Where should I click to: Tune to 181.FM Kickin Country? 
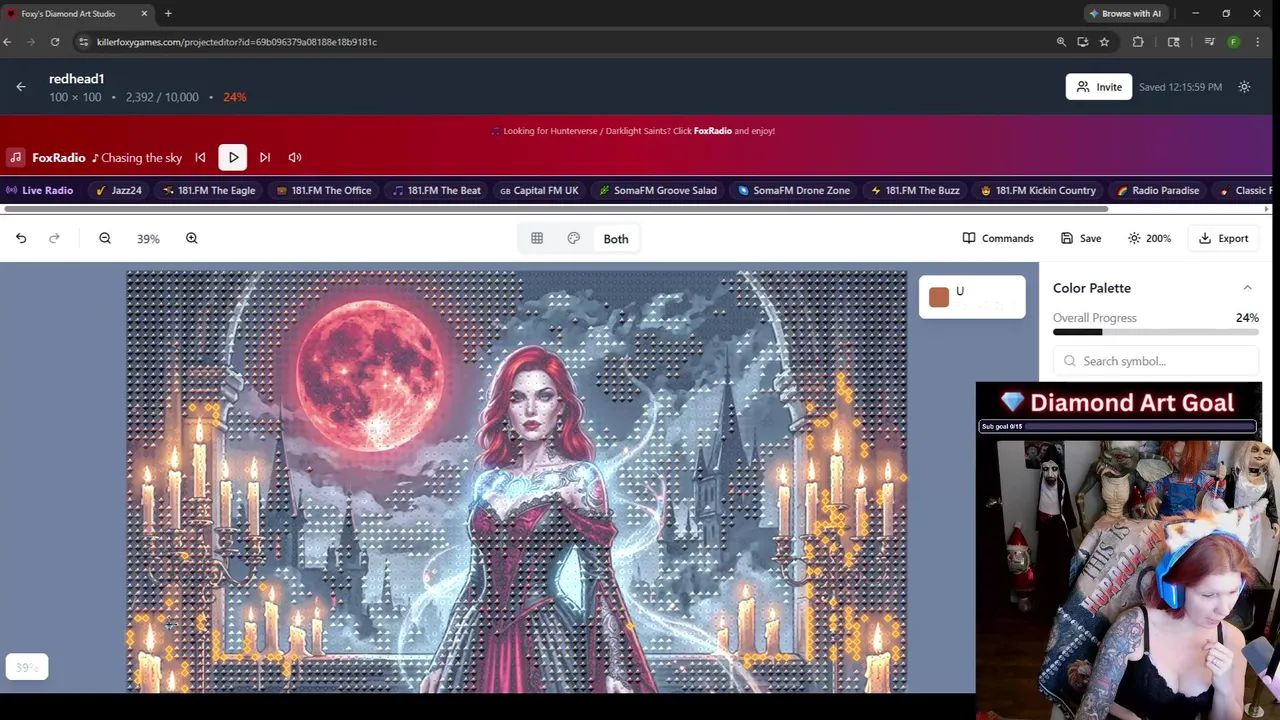(1038, 190)
